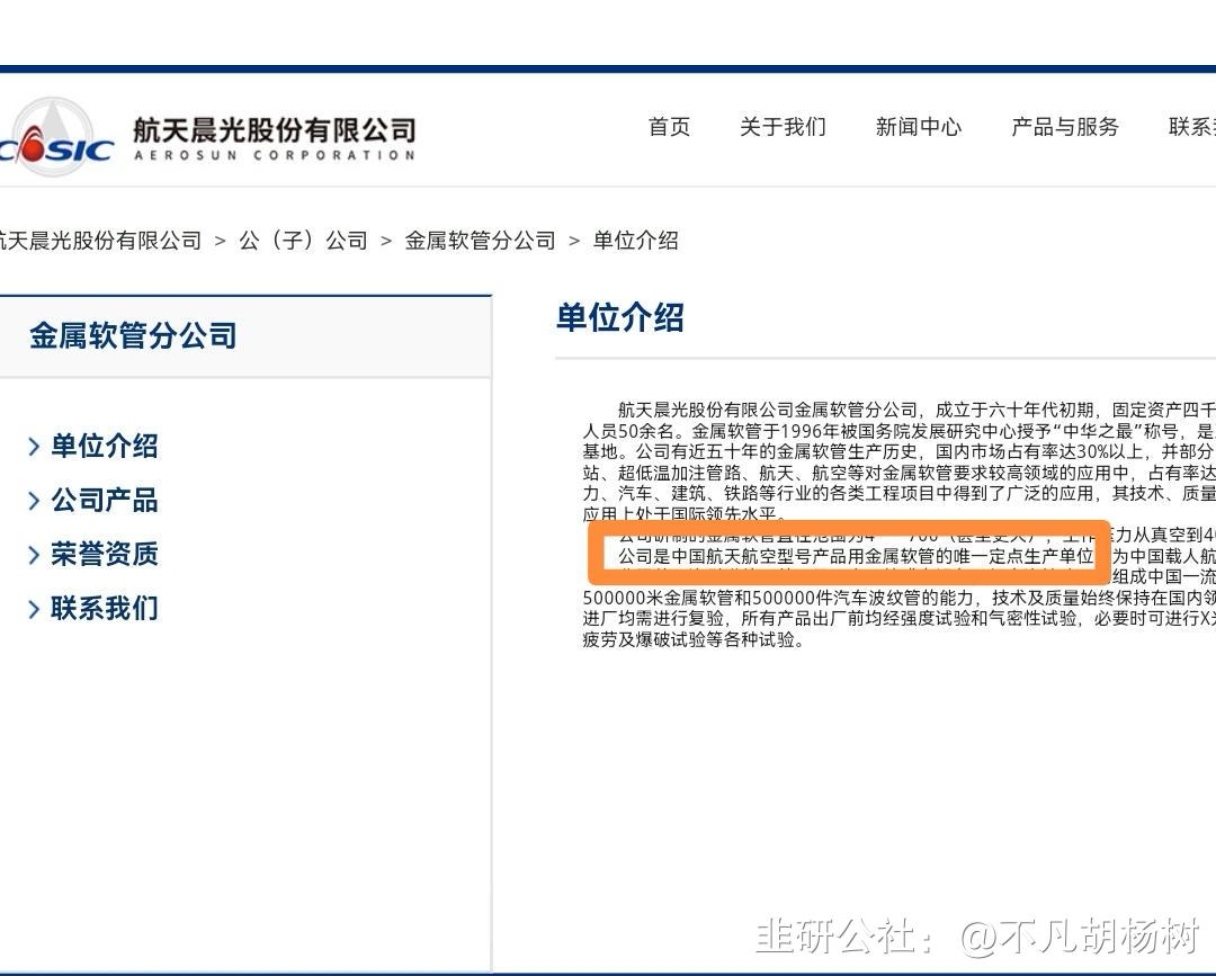Click the 航天晨光股份有限公司 breadcrumb link

click(100, 241)
